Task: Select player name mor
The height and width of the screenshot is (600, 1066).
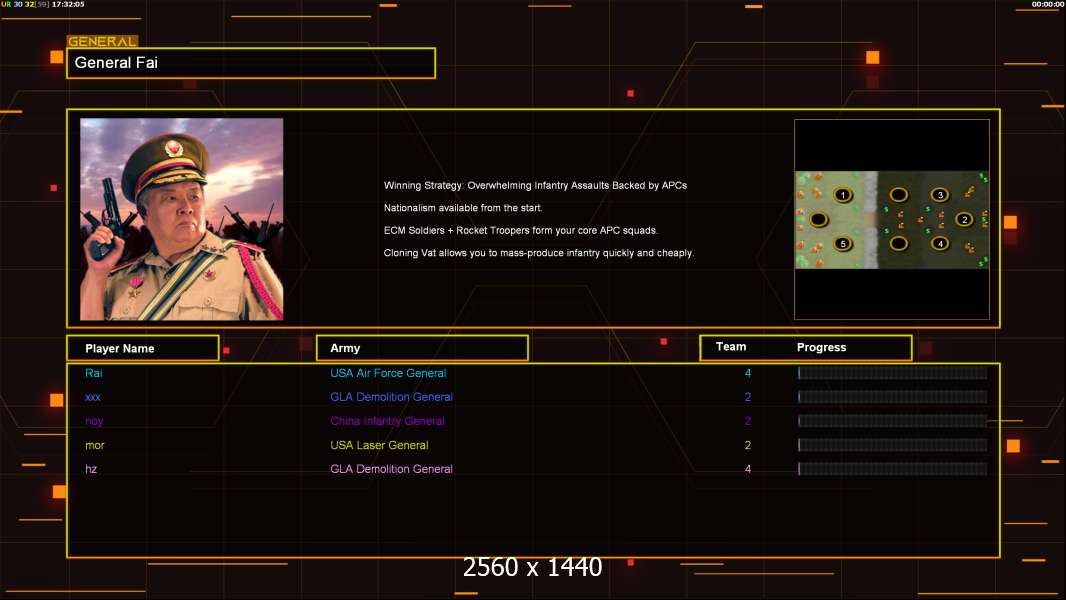Action: 94,445
